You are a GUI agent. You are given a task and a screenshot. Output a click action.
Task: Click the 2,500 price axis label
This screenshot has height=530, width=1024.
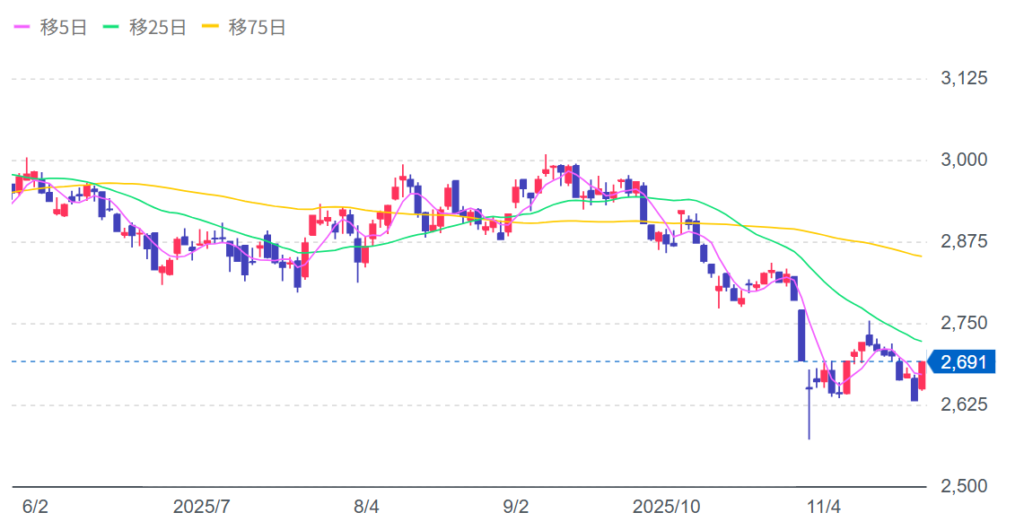966,486
